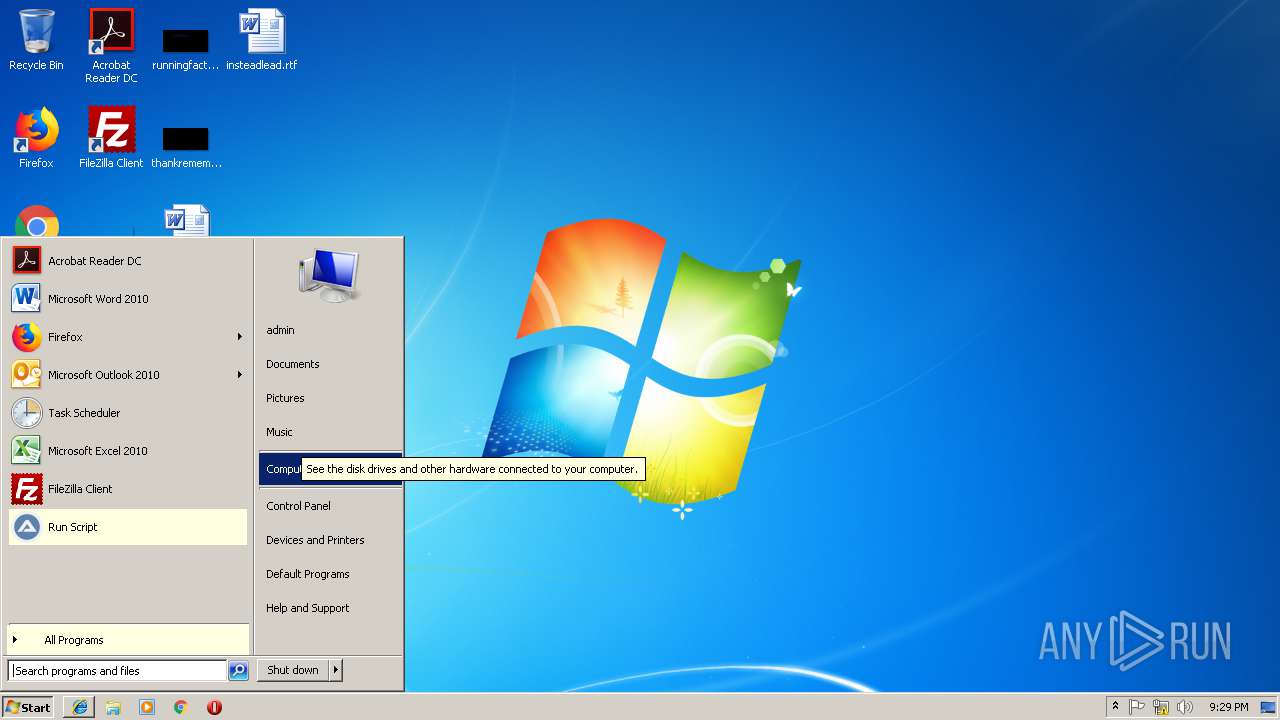
Task: Click the Show desktop button
Action: [1270, 707]
